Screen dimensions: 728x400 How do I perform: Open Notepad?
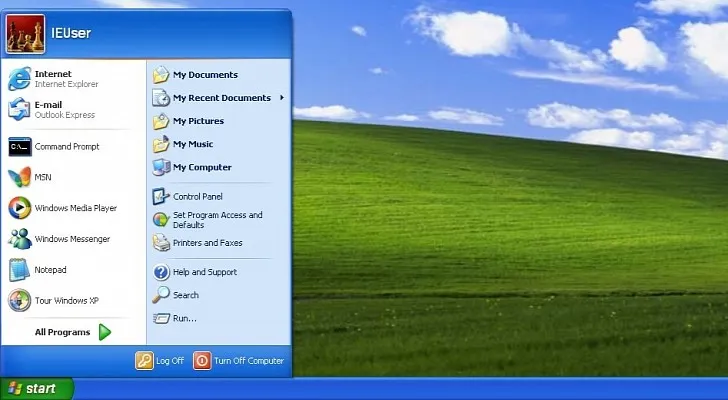pyautogui.click(x=50, y=270)
